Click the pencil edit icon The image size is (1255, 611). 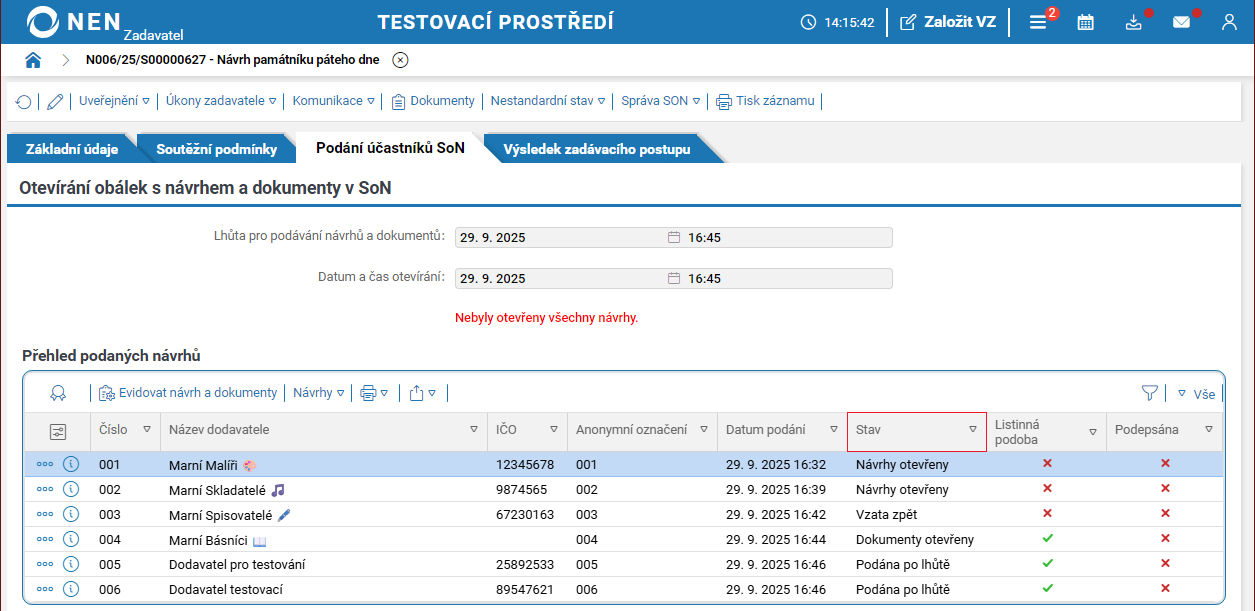point(55,101)
